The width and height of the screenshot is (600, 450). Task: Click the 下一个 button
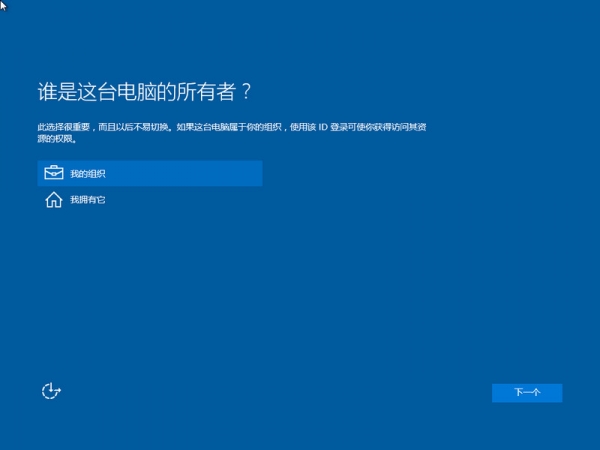[x=527, y=393]
